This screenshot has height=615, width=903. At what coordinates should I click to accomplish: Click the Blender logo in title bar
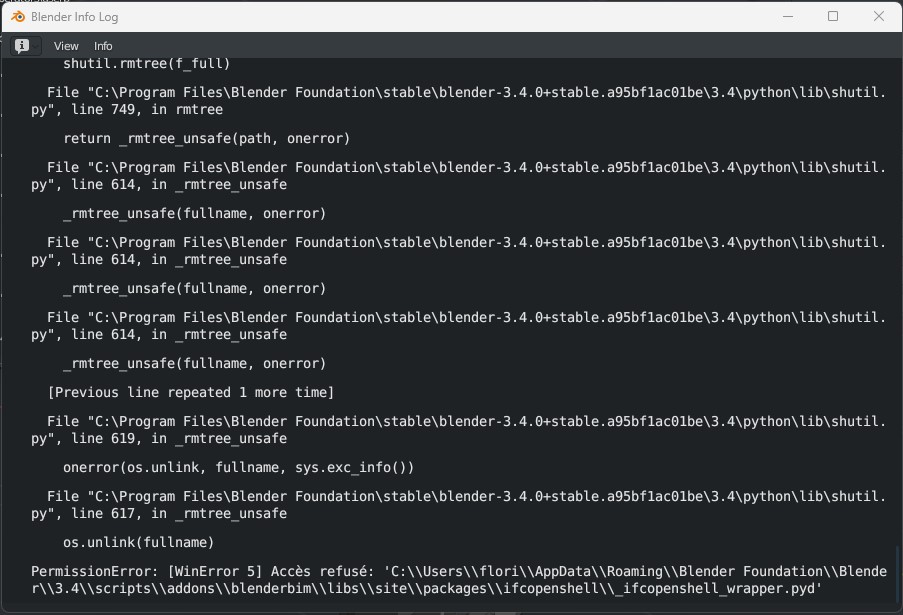[x=18, y=17]
